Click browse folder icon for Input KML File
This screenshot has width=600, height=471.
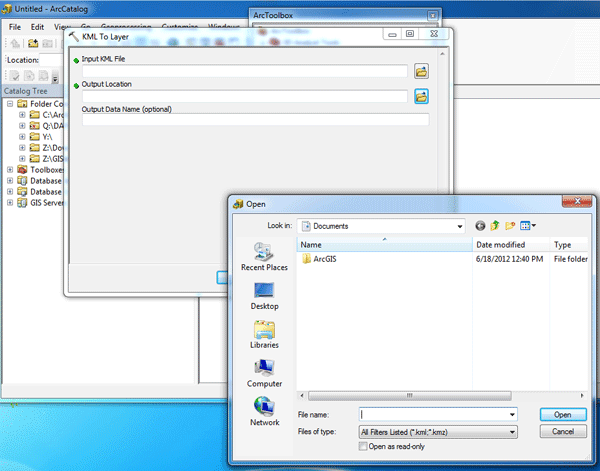click(421, 71)
